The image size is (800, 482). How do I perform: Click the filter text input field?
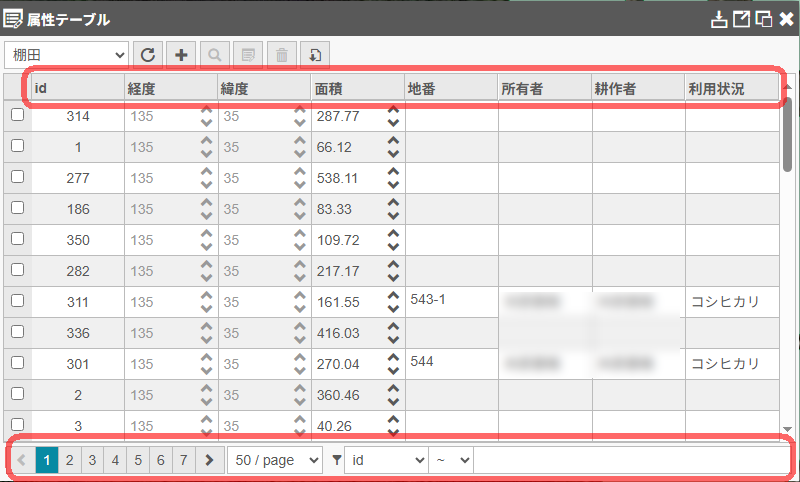click(x=632, y=460)
